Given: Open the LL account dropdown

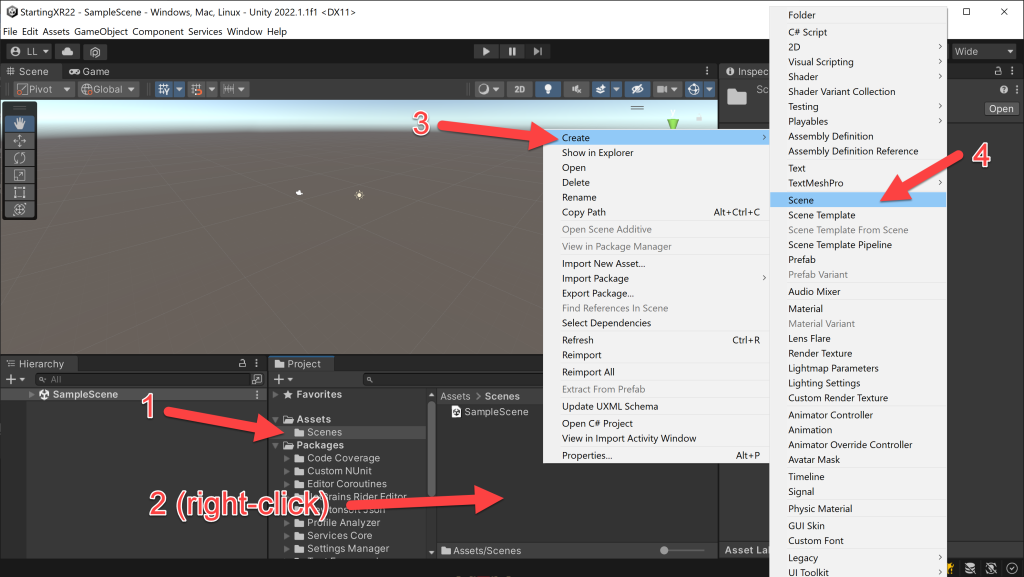Looking at the screenshot, I should (x=30, y=52).
